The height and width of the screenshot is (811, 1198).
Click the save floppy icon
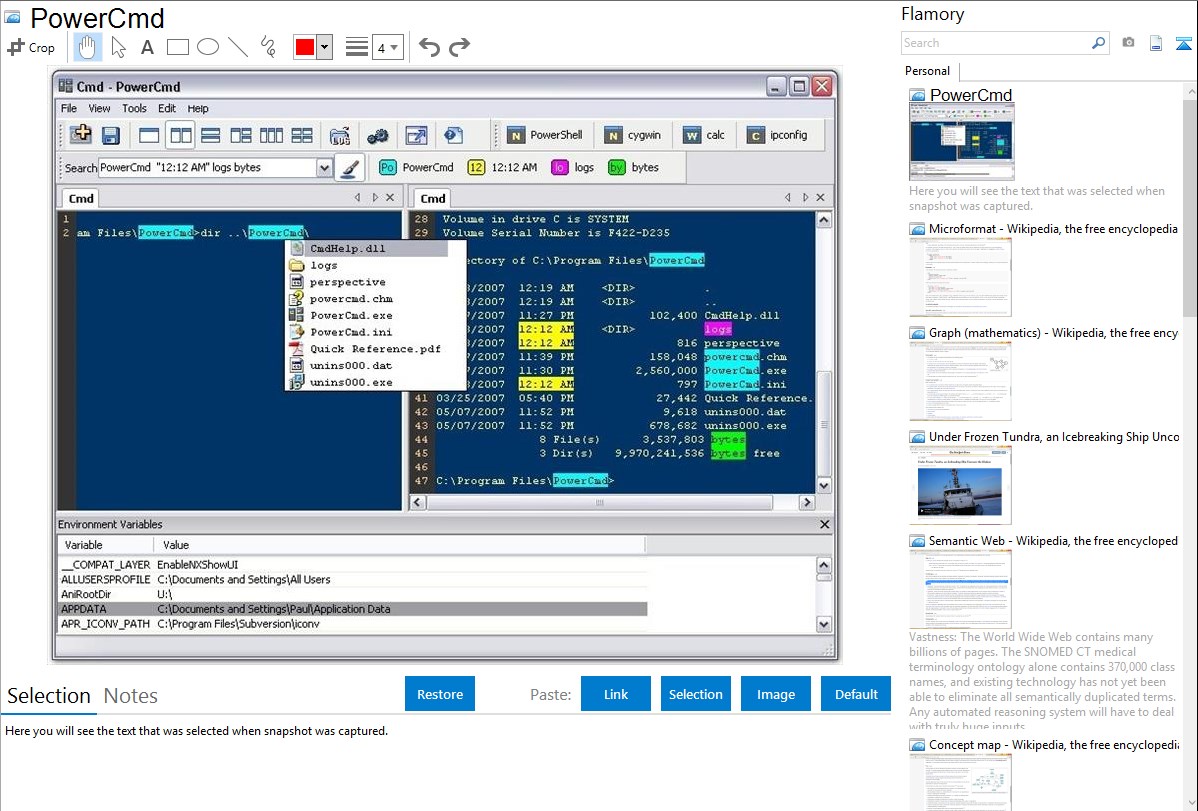point(111,135)
